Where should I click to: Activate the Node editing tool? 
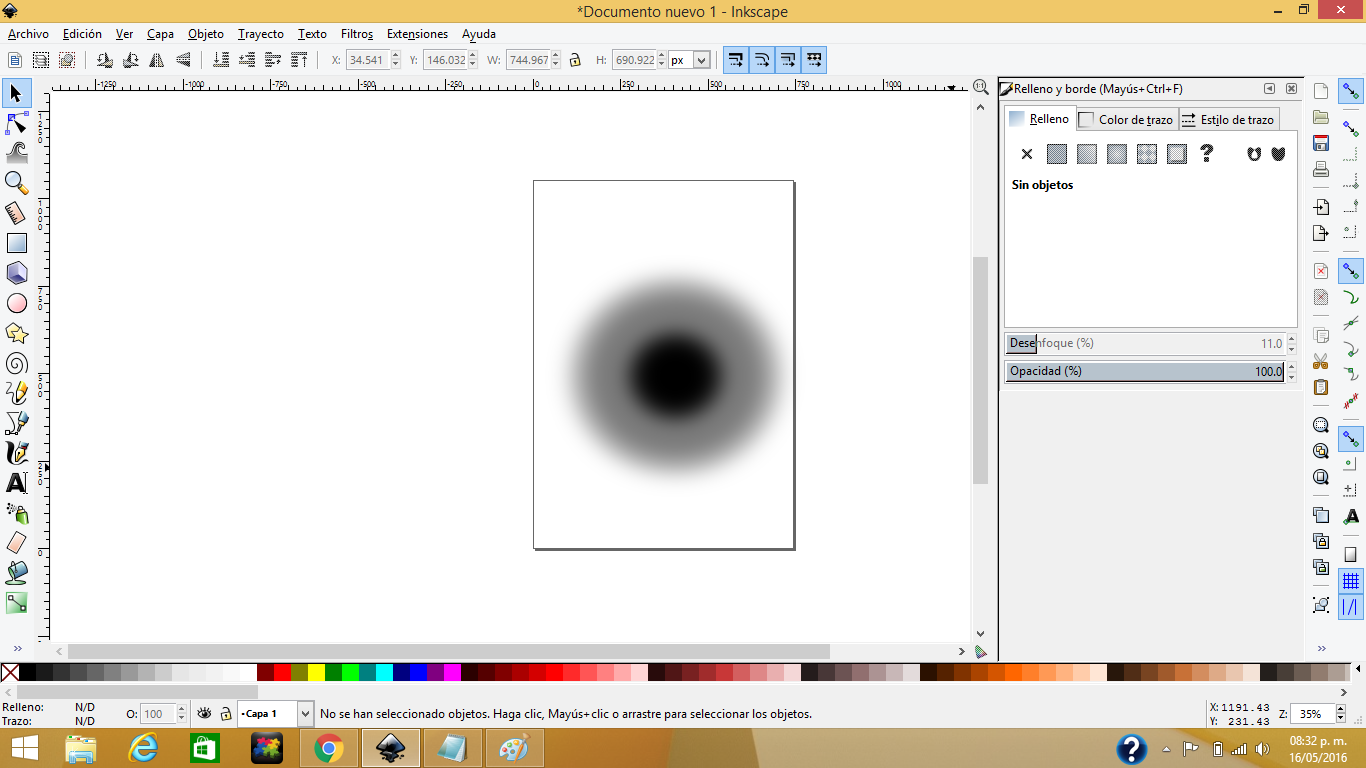click(15, 123)
